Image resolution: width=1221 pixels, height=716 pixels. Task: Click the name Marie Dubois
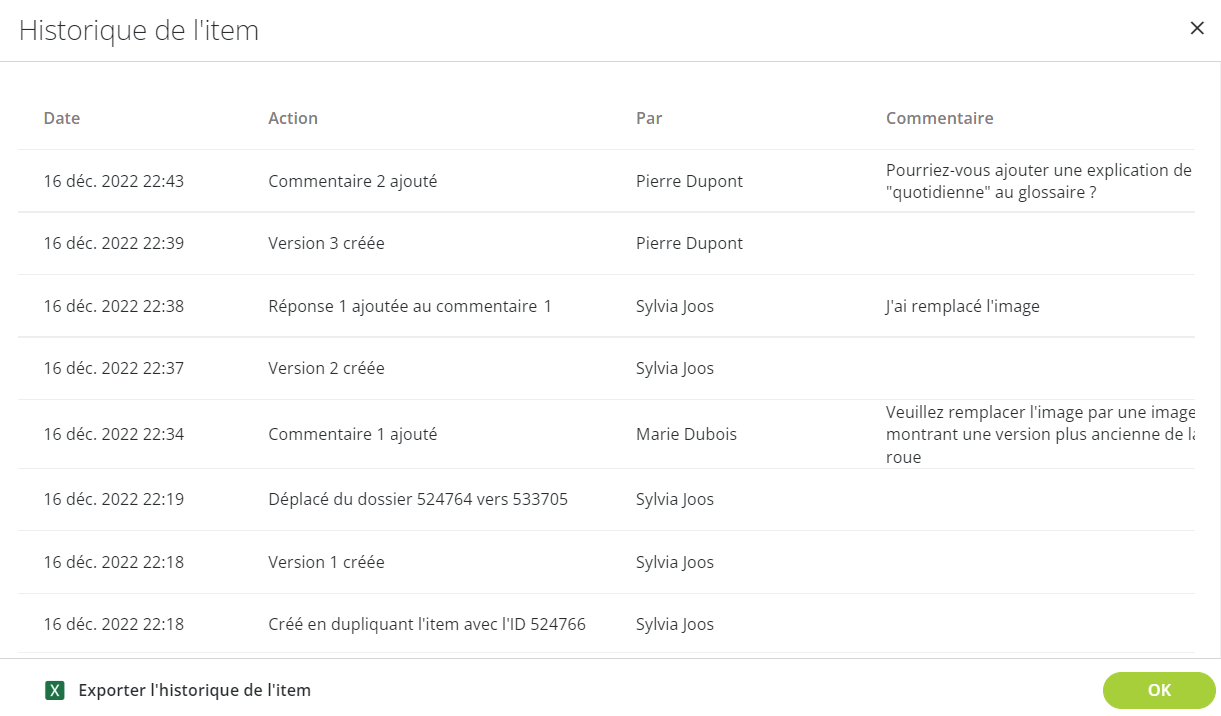685,434
